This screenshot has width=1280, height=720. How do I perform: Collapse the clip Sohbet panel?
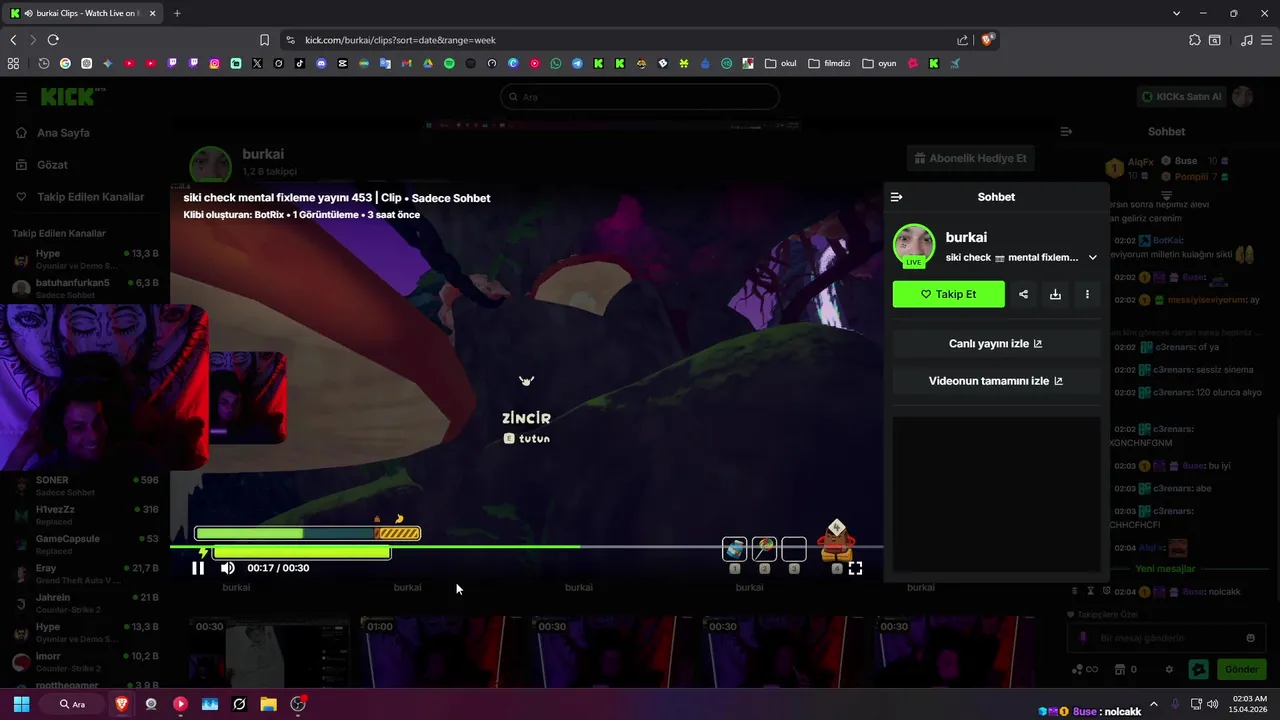pos(896,197)
